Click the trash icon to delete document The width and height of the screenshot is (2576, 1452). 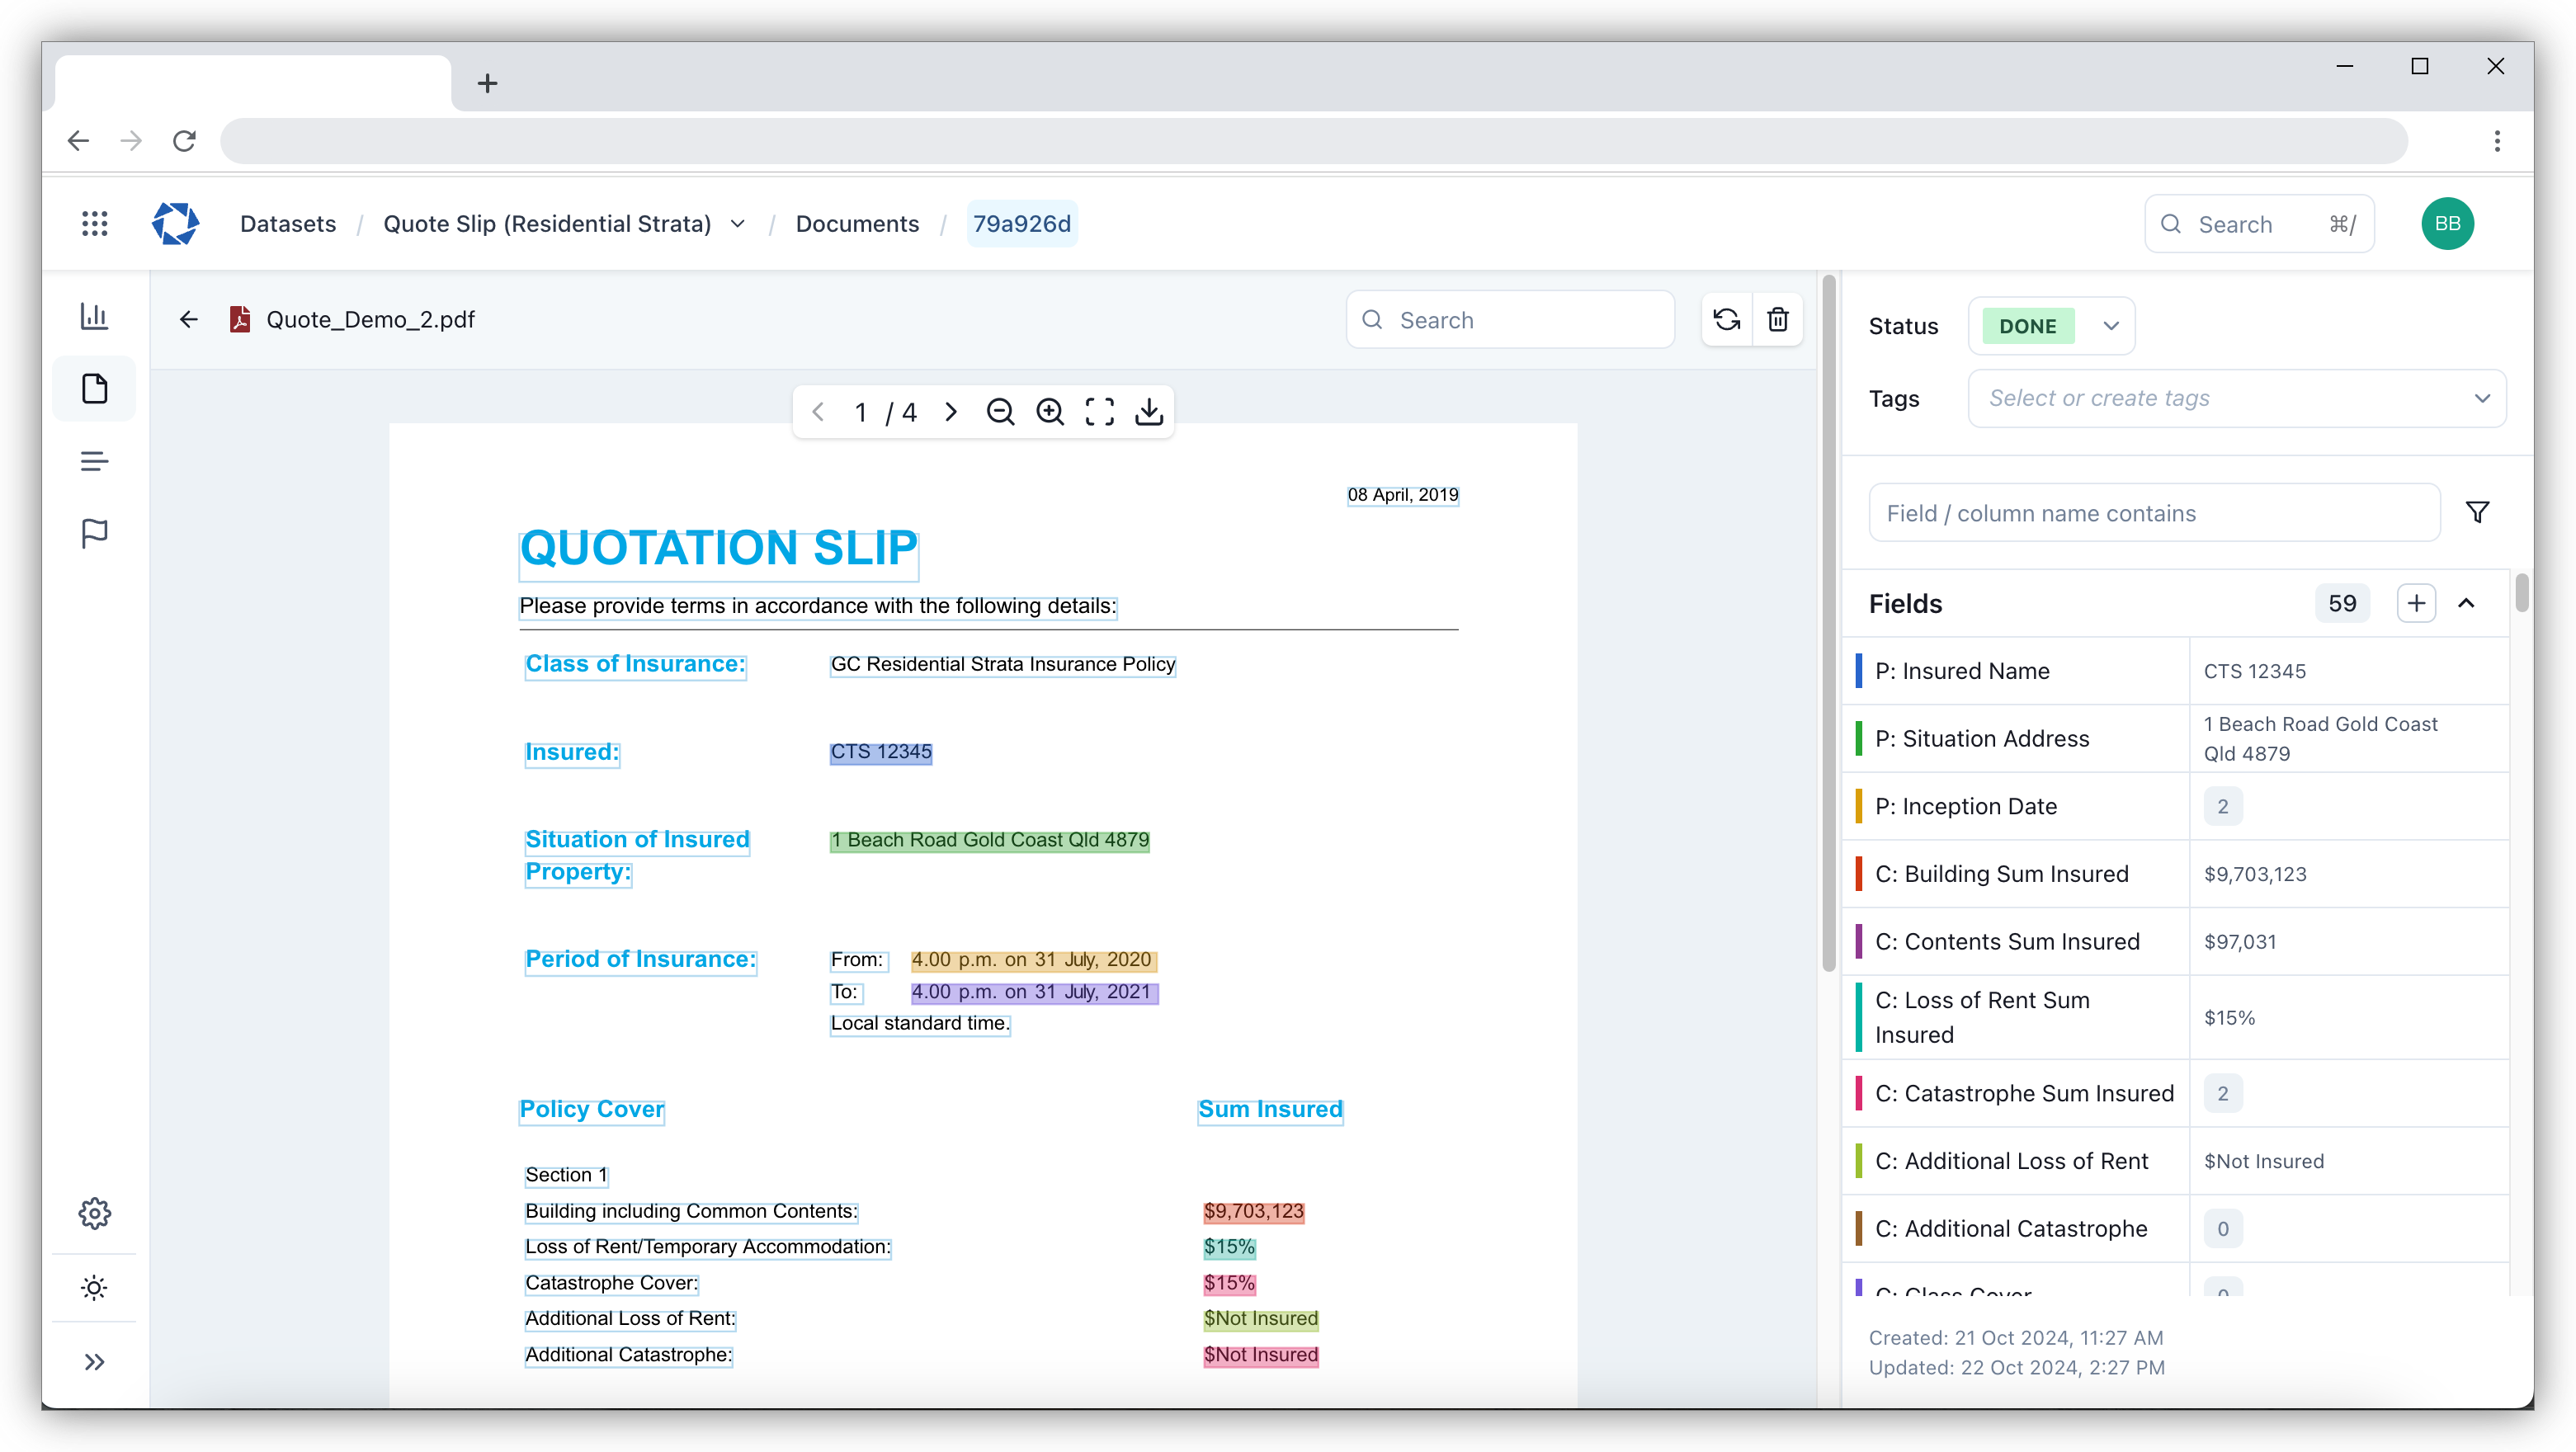(x=1777, y=320)
